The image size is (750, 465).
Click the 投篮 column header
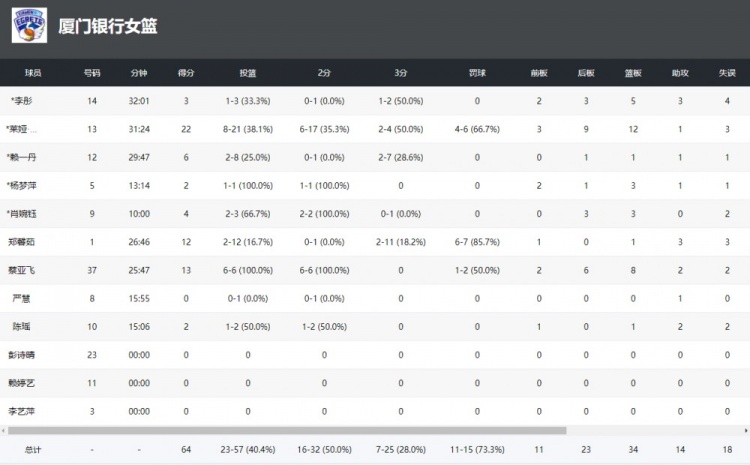[x=247, y=73]
